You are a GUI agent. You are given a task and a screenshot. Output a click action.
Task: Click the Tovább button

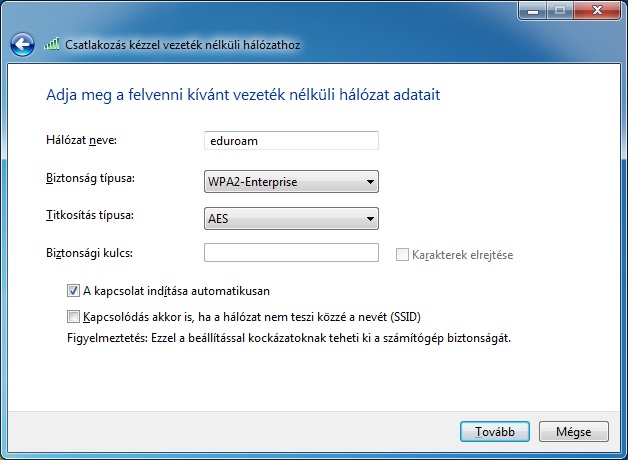[495, 432]
